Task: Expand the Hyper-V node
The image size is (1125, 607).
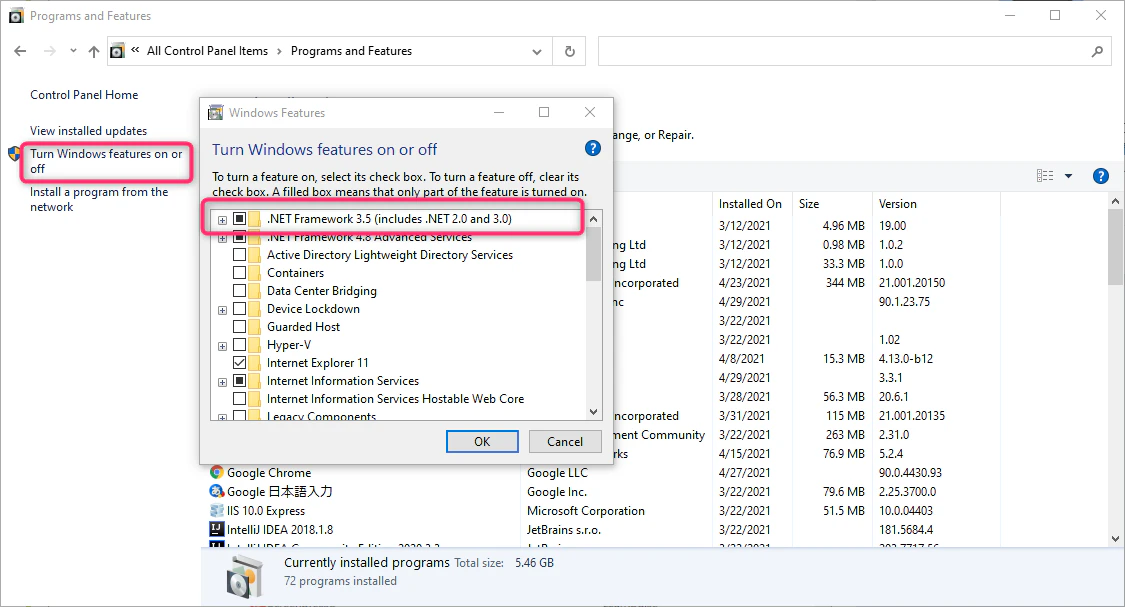Action: pyautogui.click(x=222, y=346)
